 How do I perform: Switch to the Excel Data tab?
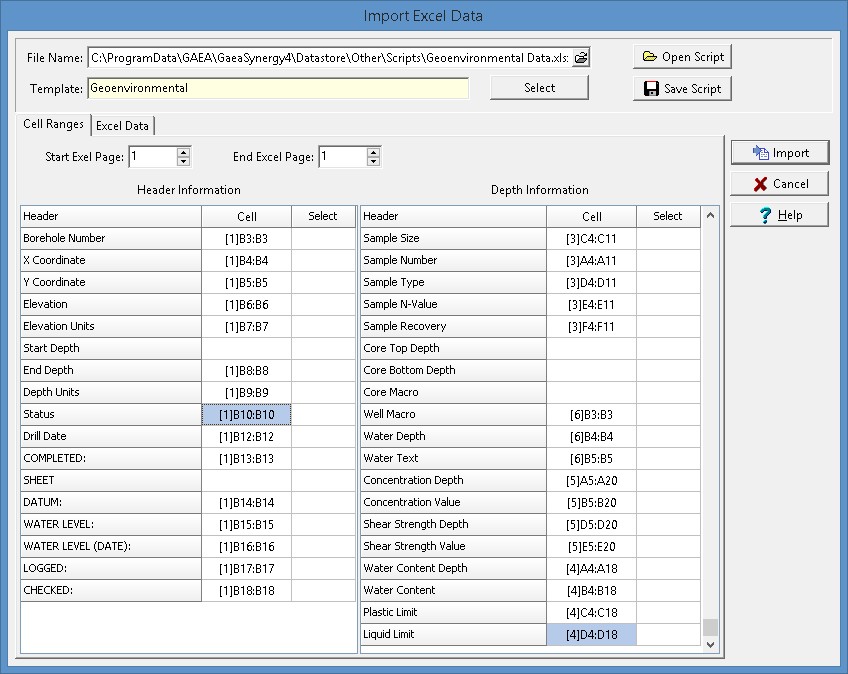pos(123,125)
